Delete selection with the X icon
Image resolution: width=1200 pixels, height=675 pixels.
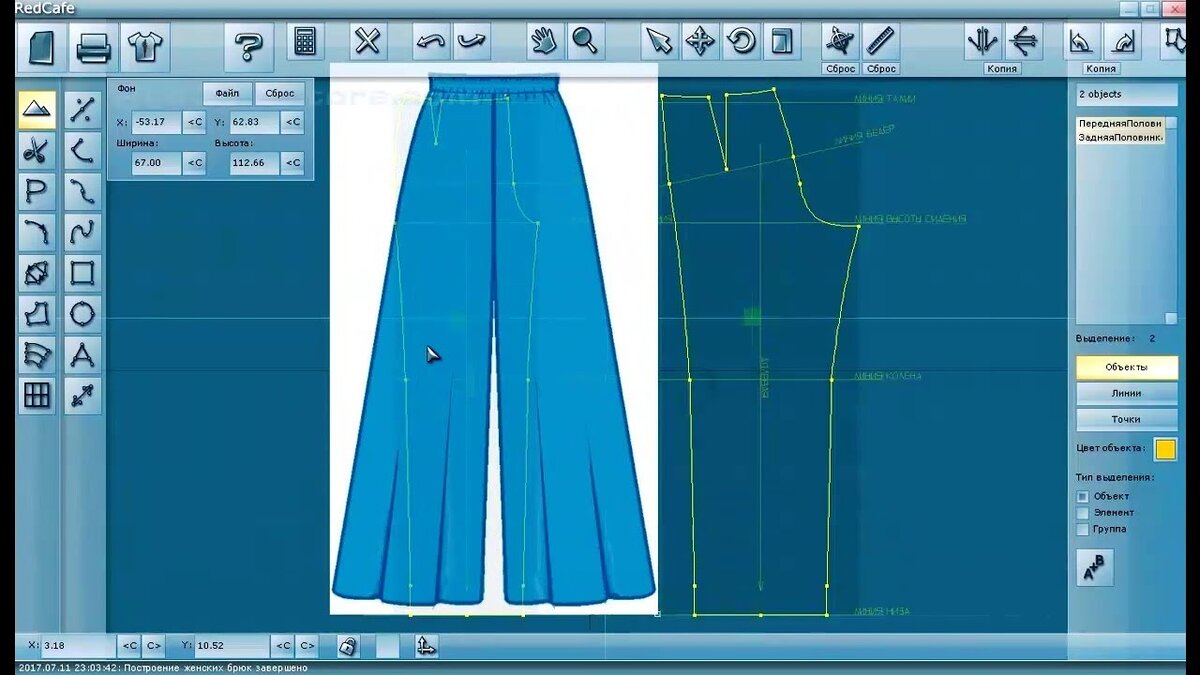[368, 42]
